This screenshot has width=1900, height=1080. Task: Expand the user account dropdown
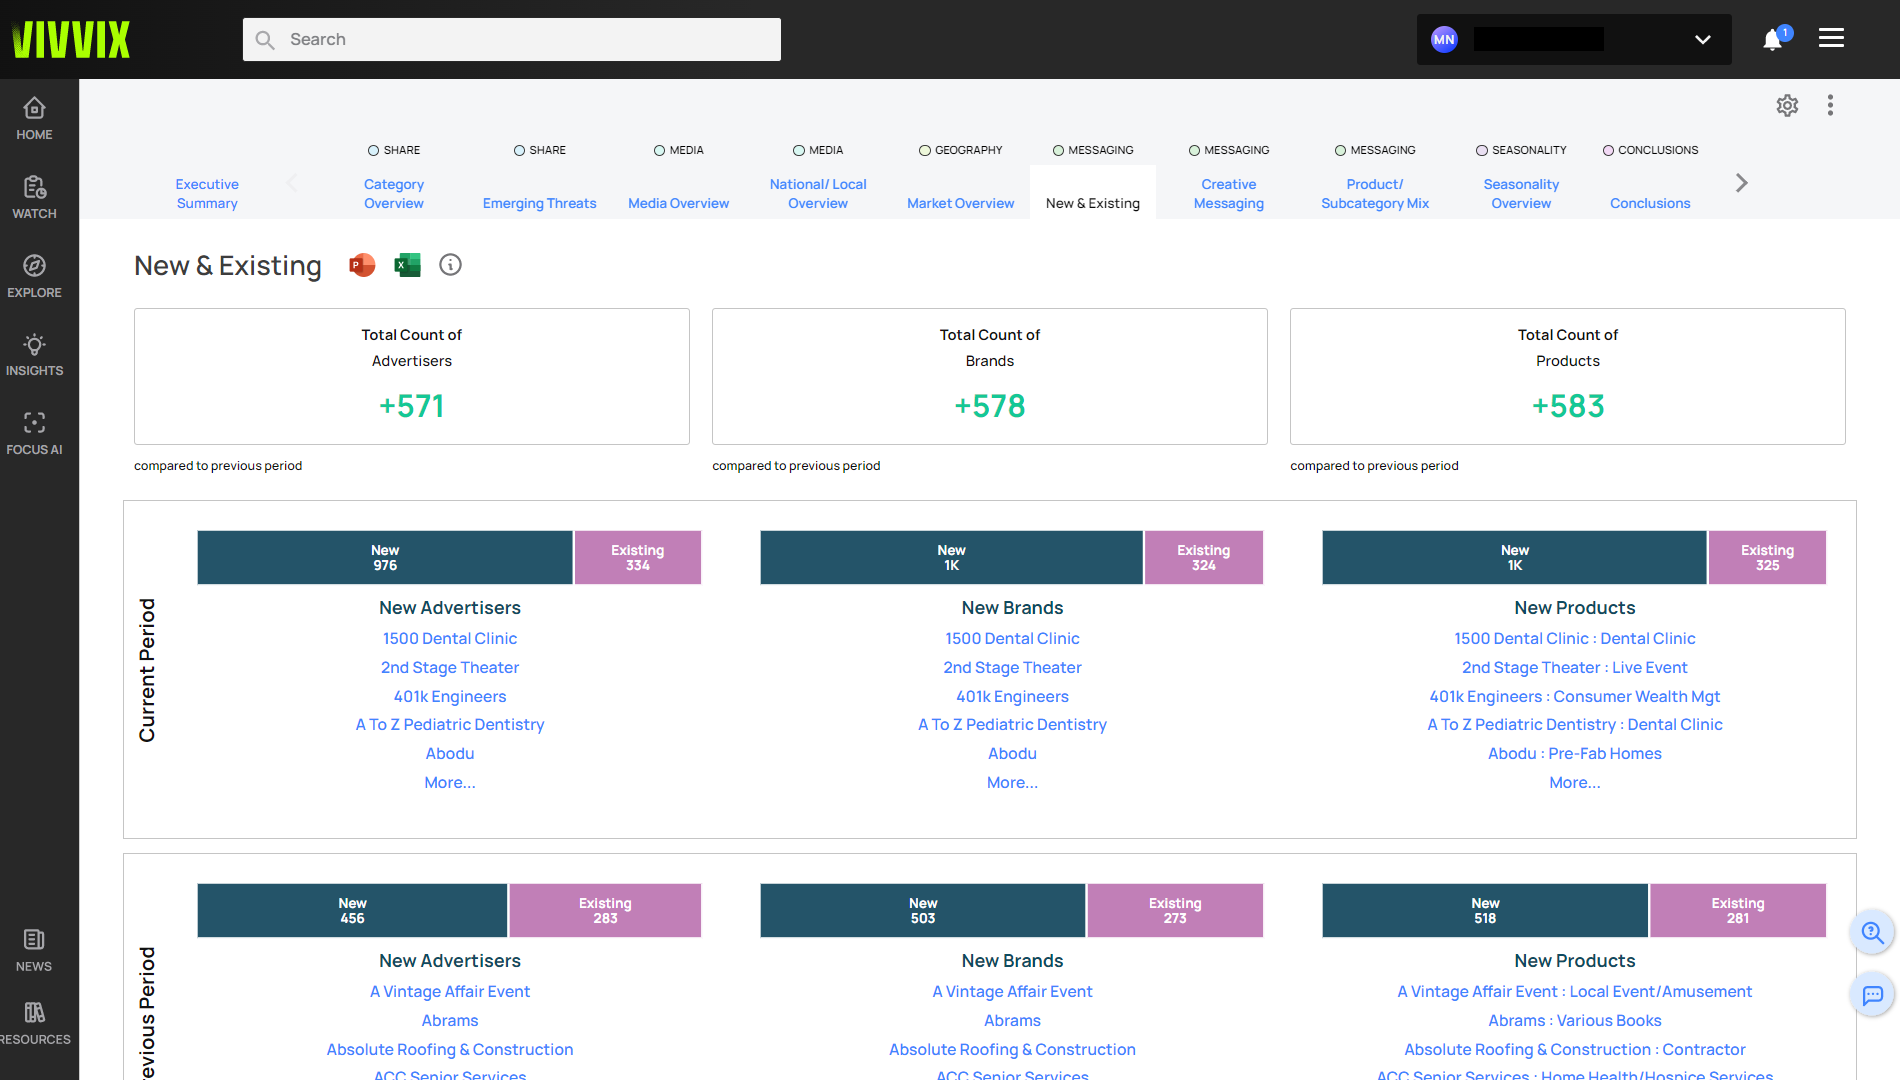1702,40
